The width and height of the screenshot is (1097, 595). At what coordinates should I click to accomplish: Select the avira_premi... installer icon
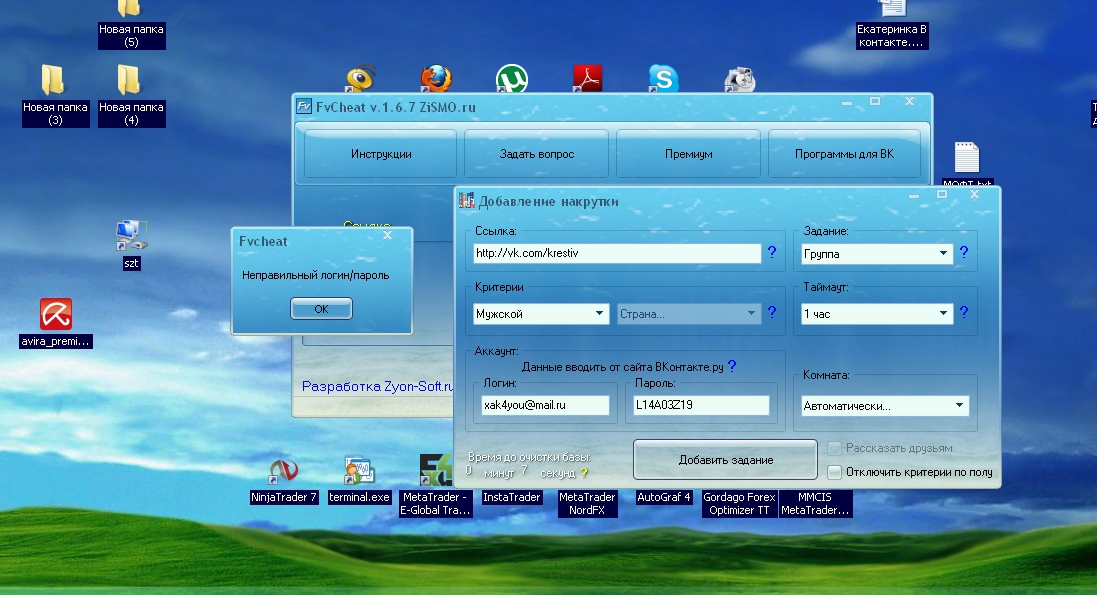pyautogui.click(x=56, y=314)
